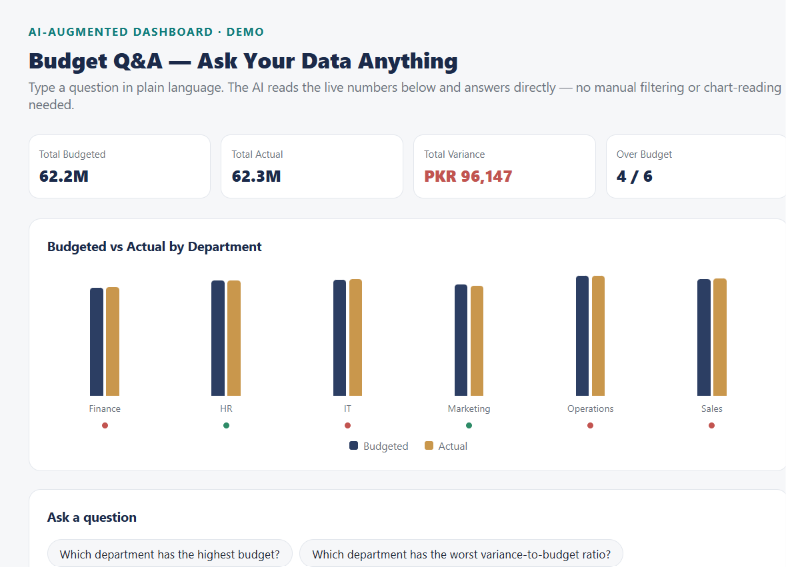Select the Total Variance PKR 96,147 card
Screen dimensions: 786x568
click(x=504, y=166)
